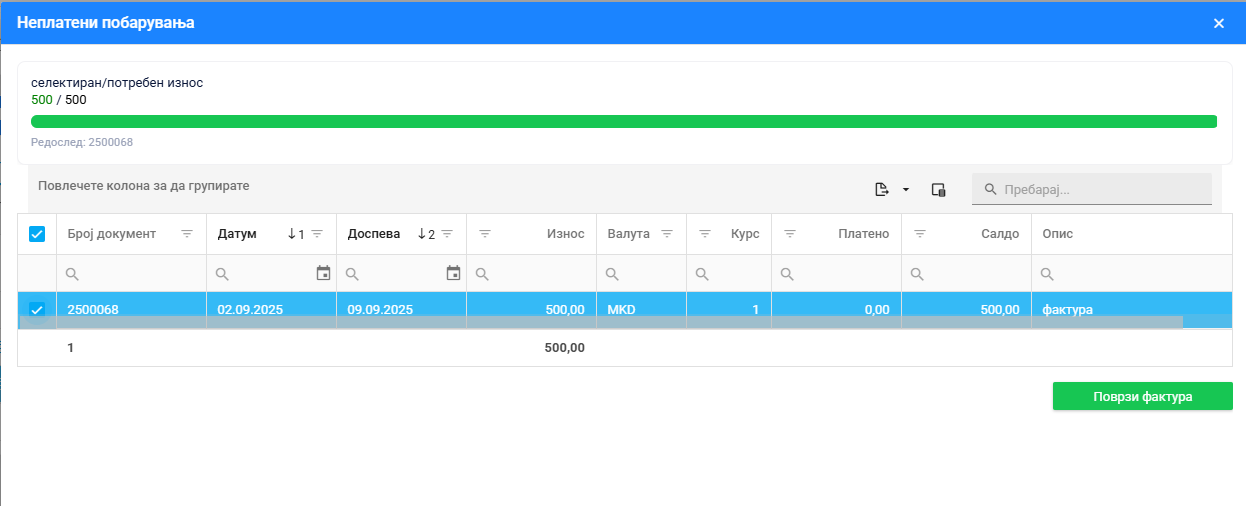Click the export data icon

pyautogui.click(x=881, y=189)
